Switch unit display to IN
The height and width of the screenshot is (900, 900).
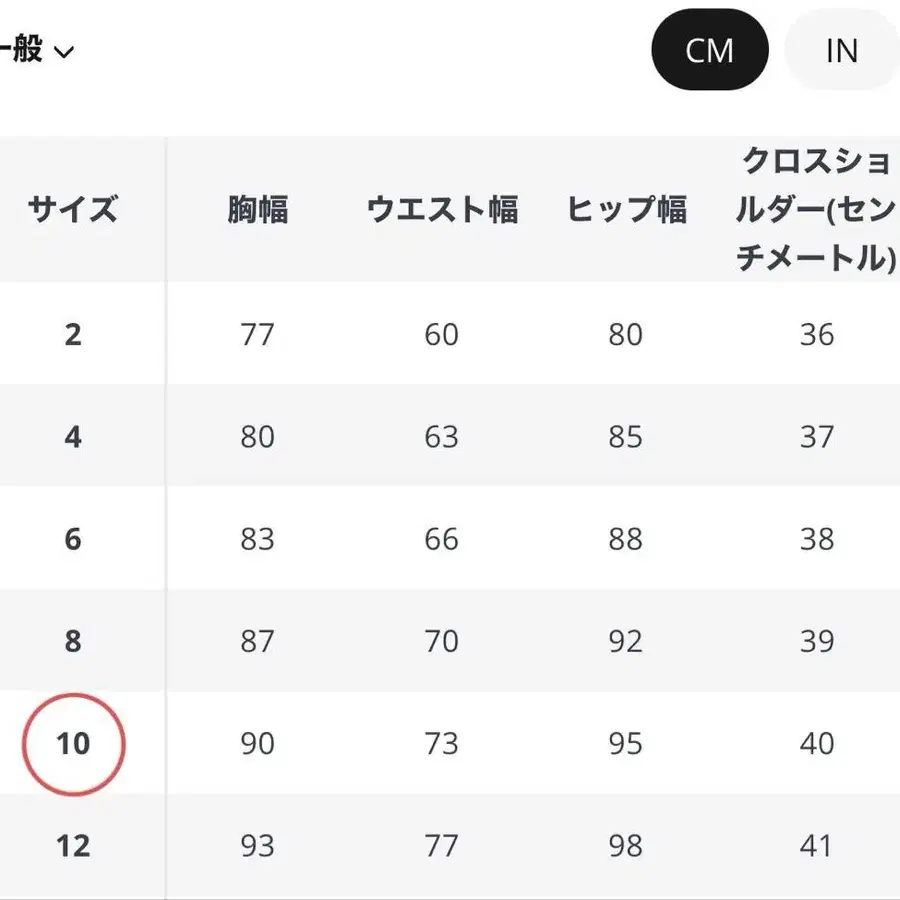(842, 50)
